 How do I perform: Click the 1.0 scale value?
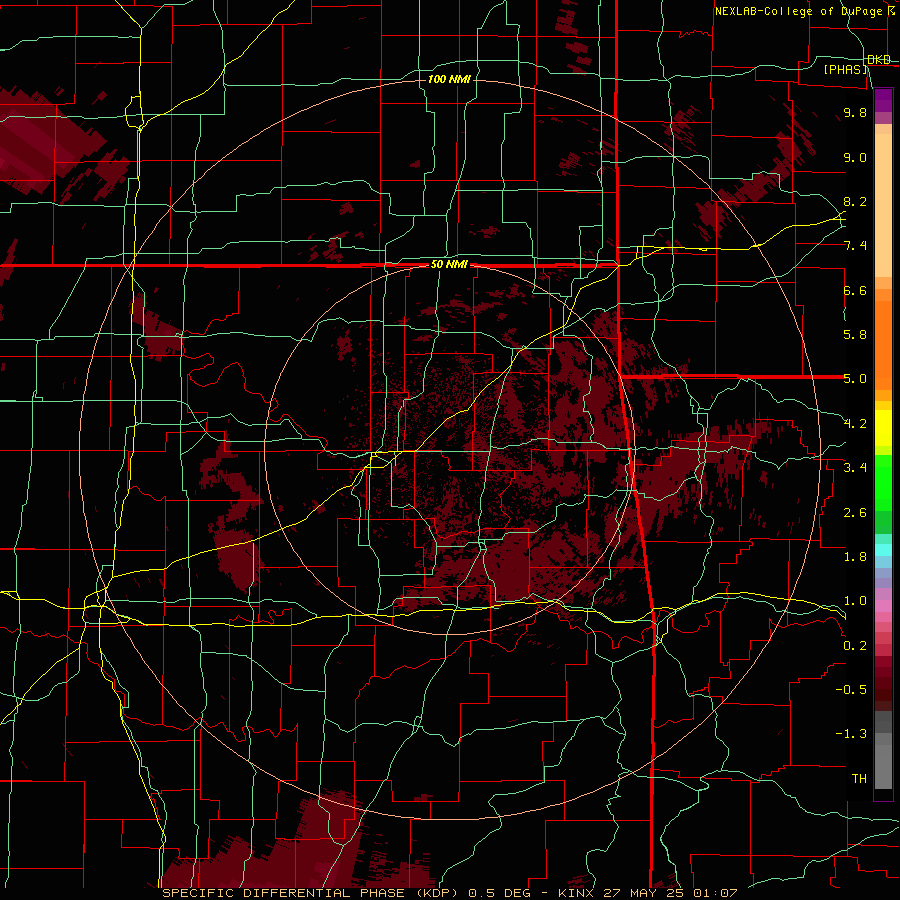pyautogui.click(x=855, y=602)
